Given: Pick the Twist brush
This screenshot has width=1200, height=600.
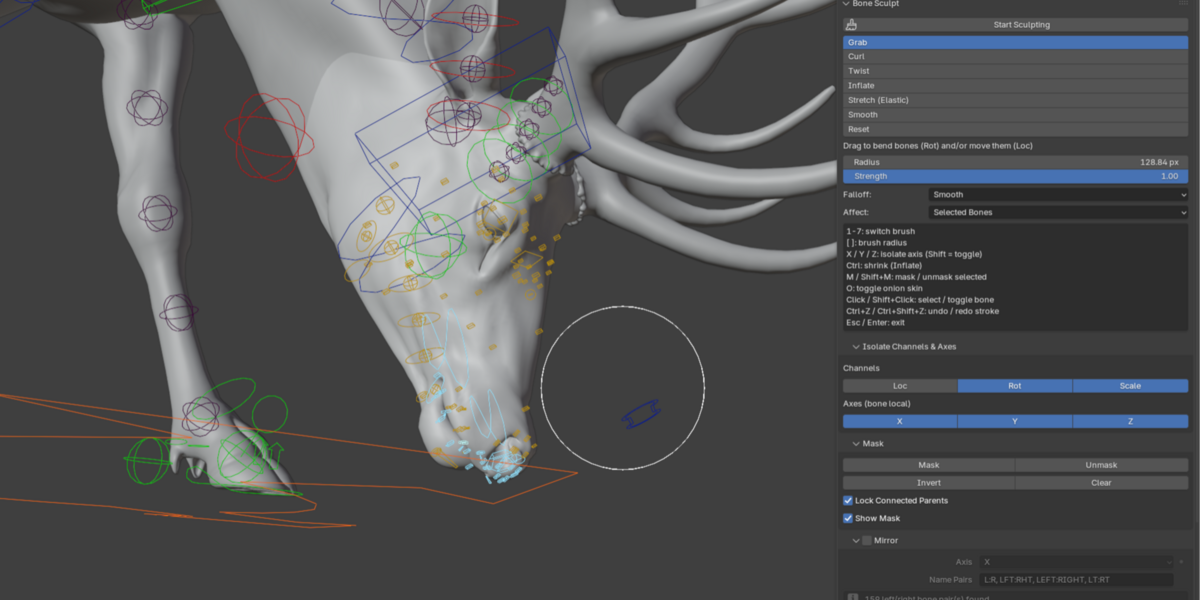Looking at the screenshot, I should 1016,71.
